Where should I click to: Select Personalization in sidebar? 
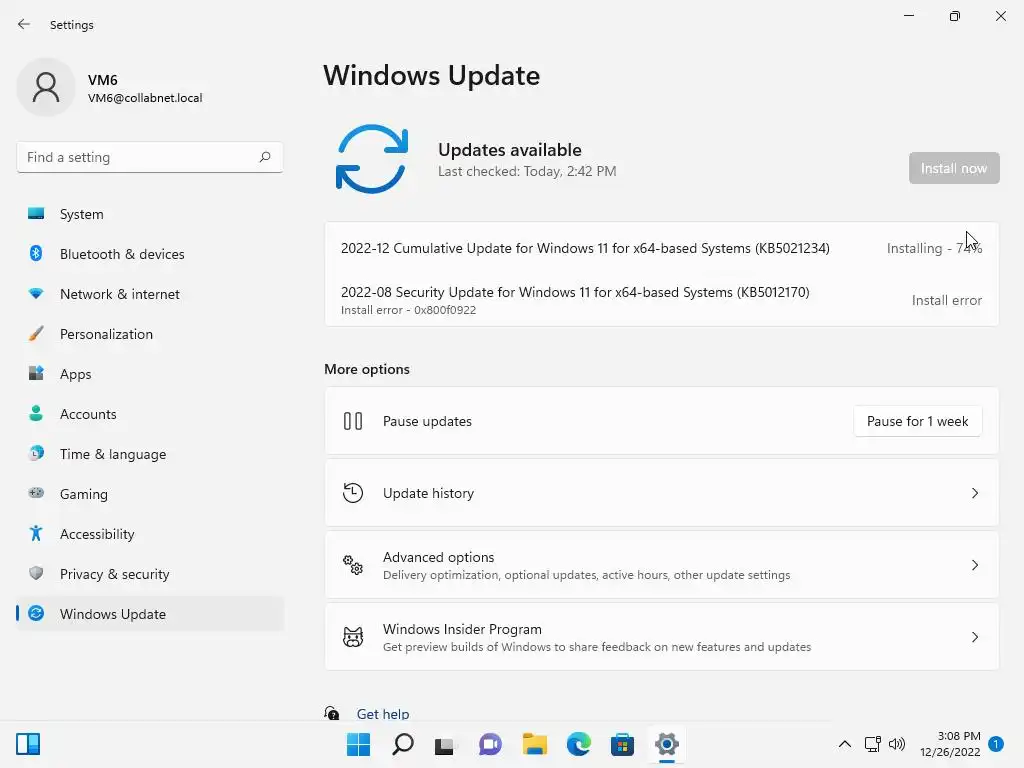150,334
